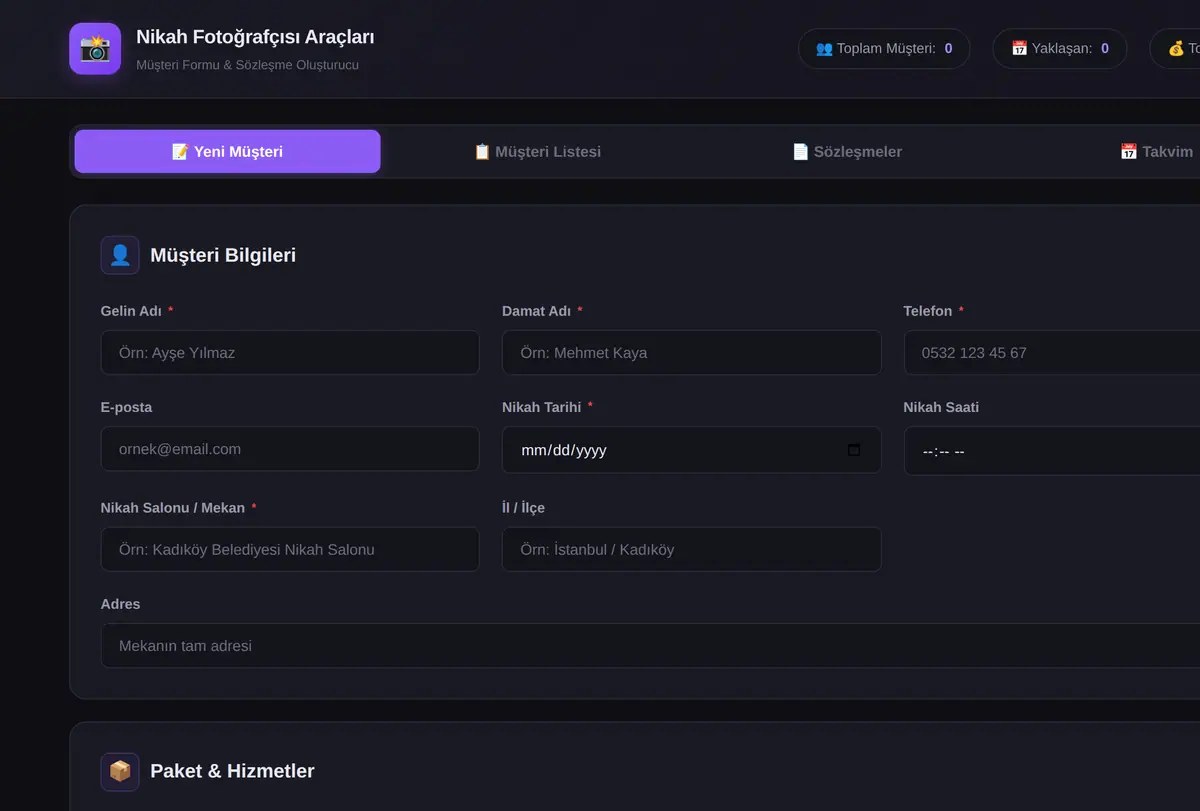Image resolution: width=1200 pixels, height=811 pixels.
Task: Click the money bag stat badge
Action: pos(1176,48)
